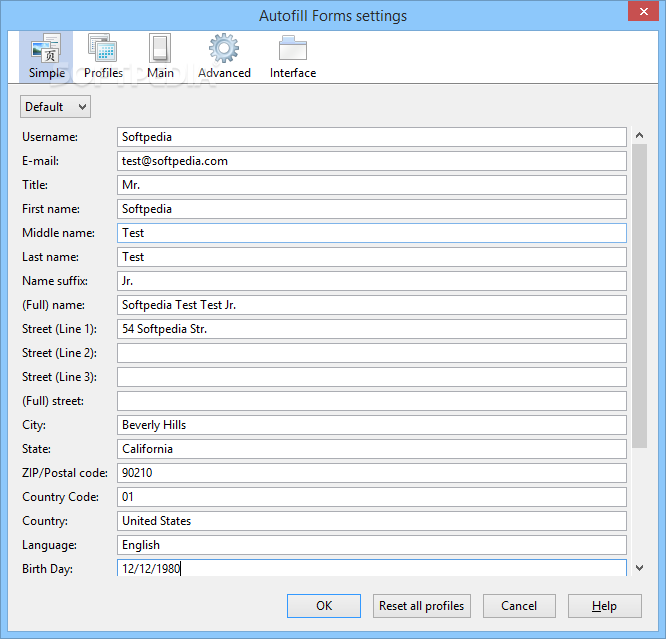Open the Profiles settings icon
This screenshot has width=666, height=639.
tap(103, 57)
